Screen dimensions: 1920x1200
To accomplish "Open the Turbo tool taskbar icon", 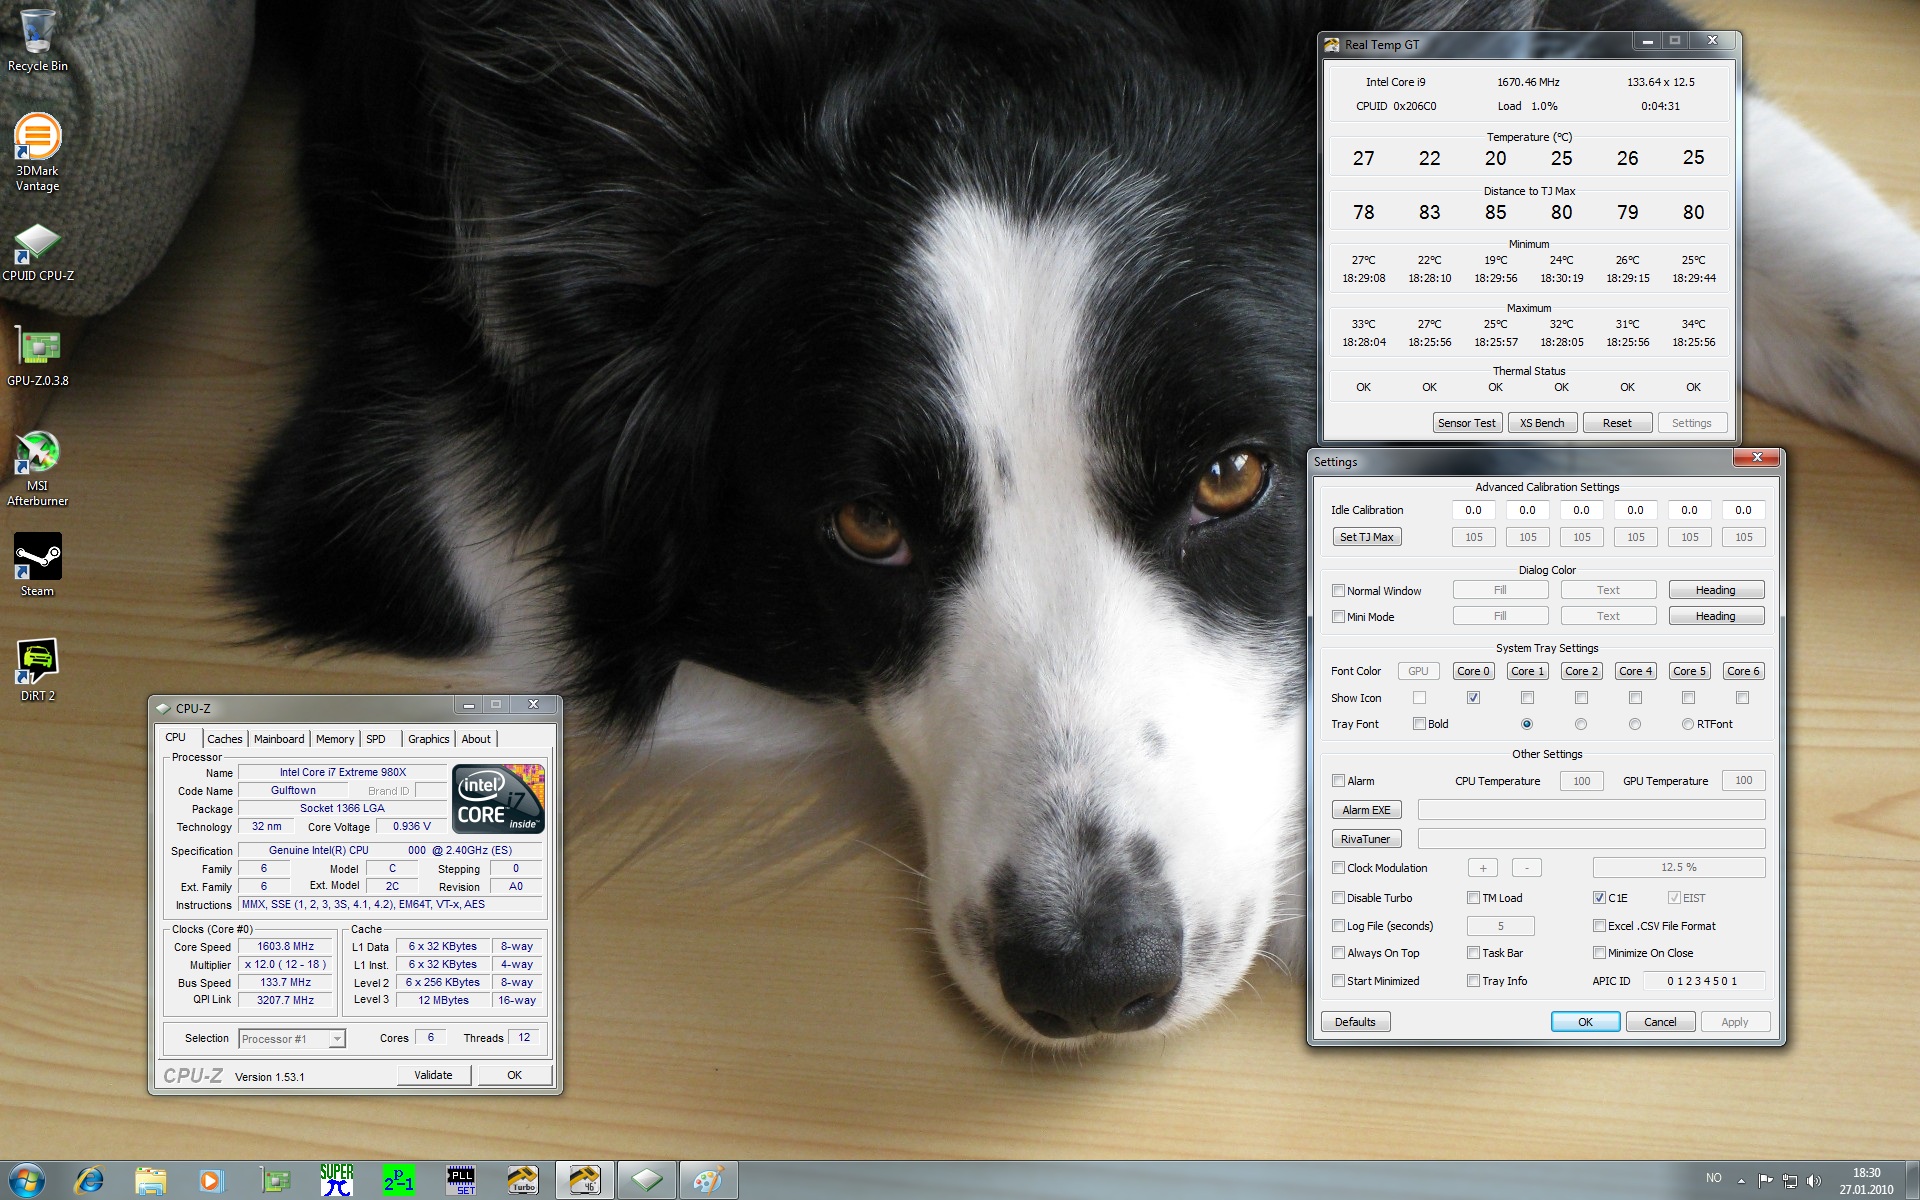I will click(523, 1181).
